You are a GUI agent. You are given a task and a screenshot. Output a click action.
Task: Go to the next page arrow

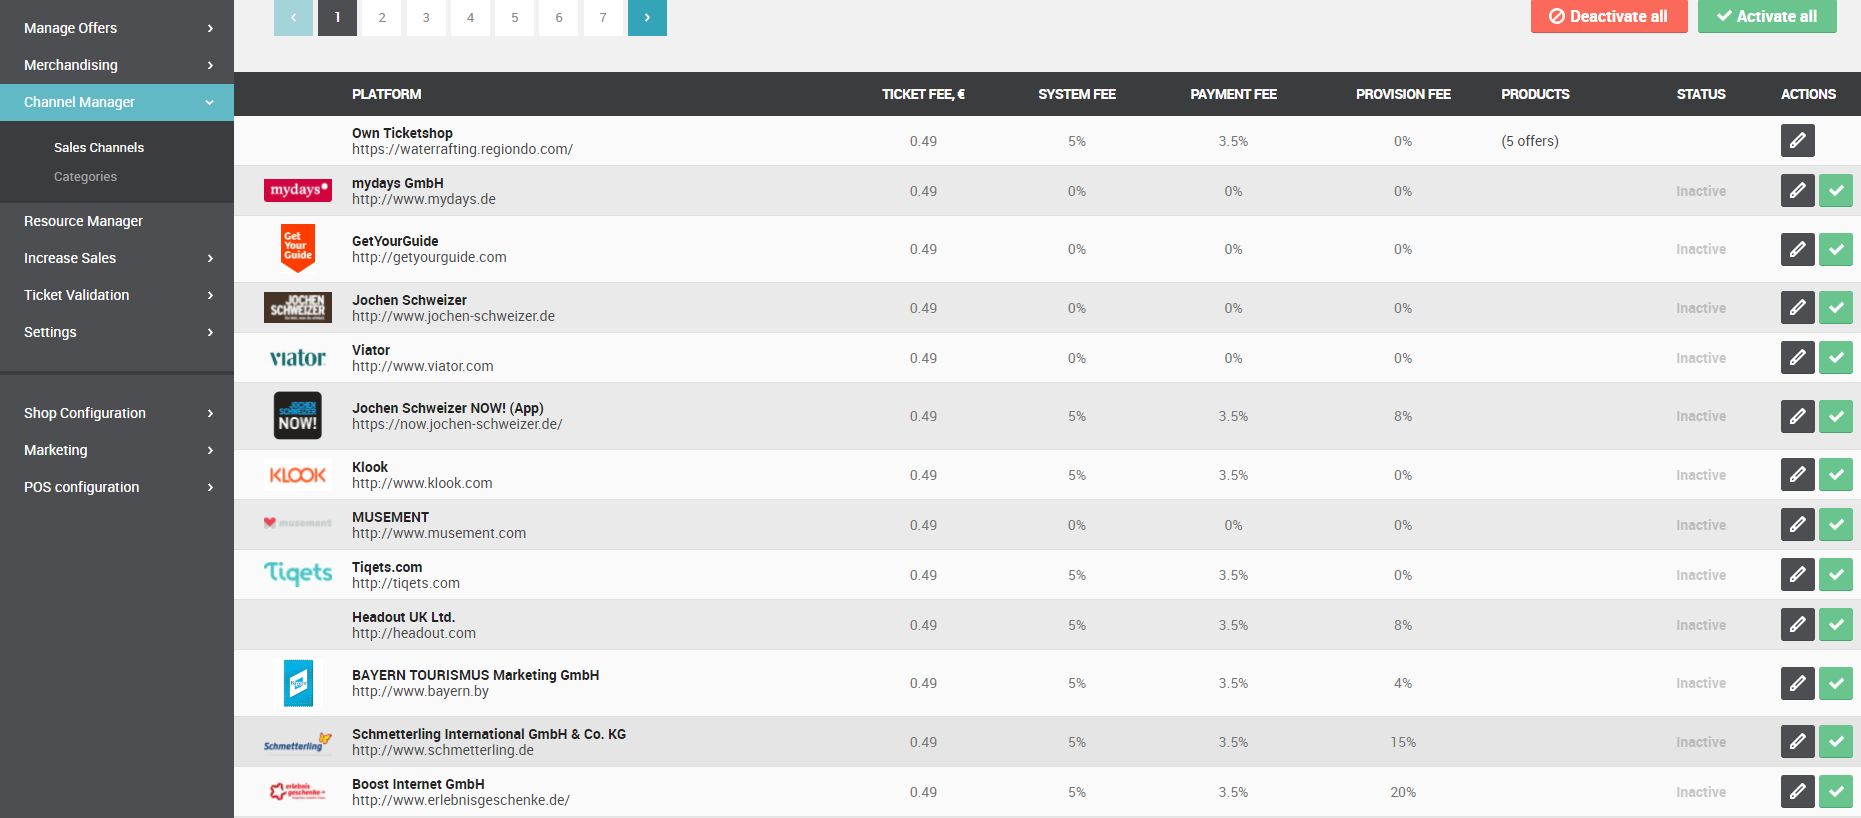(x=647, y=17)
